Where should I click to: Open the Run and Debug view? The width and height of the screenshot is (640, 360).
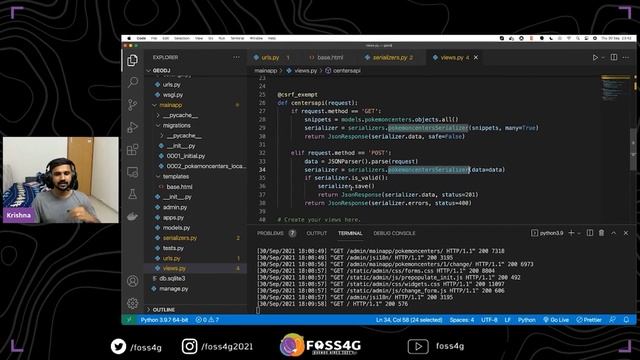133,127
